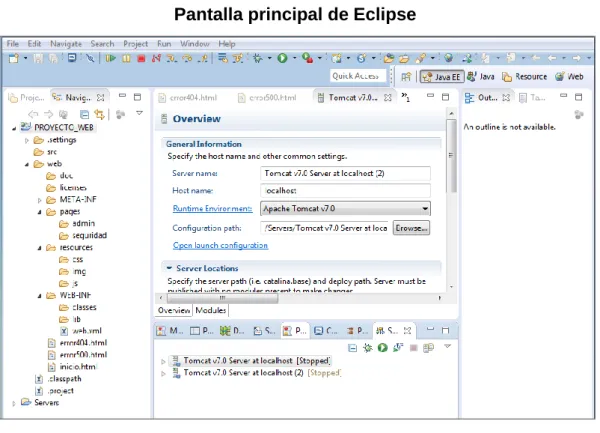Open the Navigate menu

(66, 44)
